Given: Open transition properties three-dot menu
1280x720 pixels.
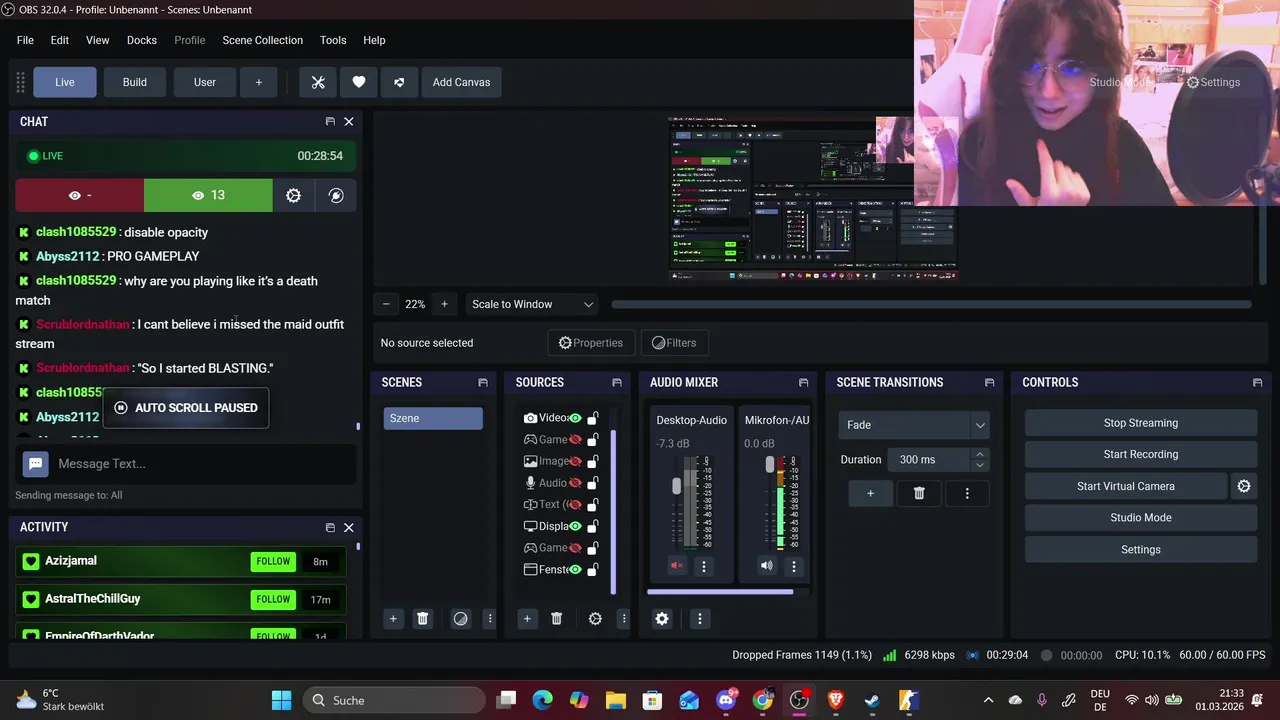Looking at the screenshot, I should [x=967, y=493].
